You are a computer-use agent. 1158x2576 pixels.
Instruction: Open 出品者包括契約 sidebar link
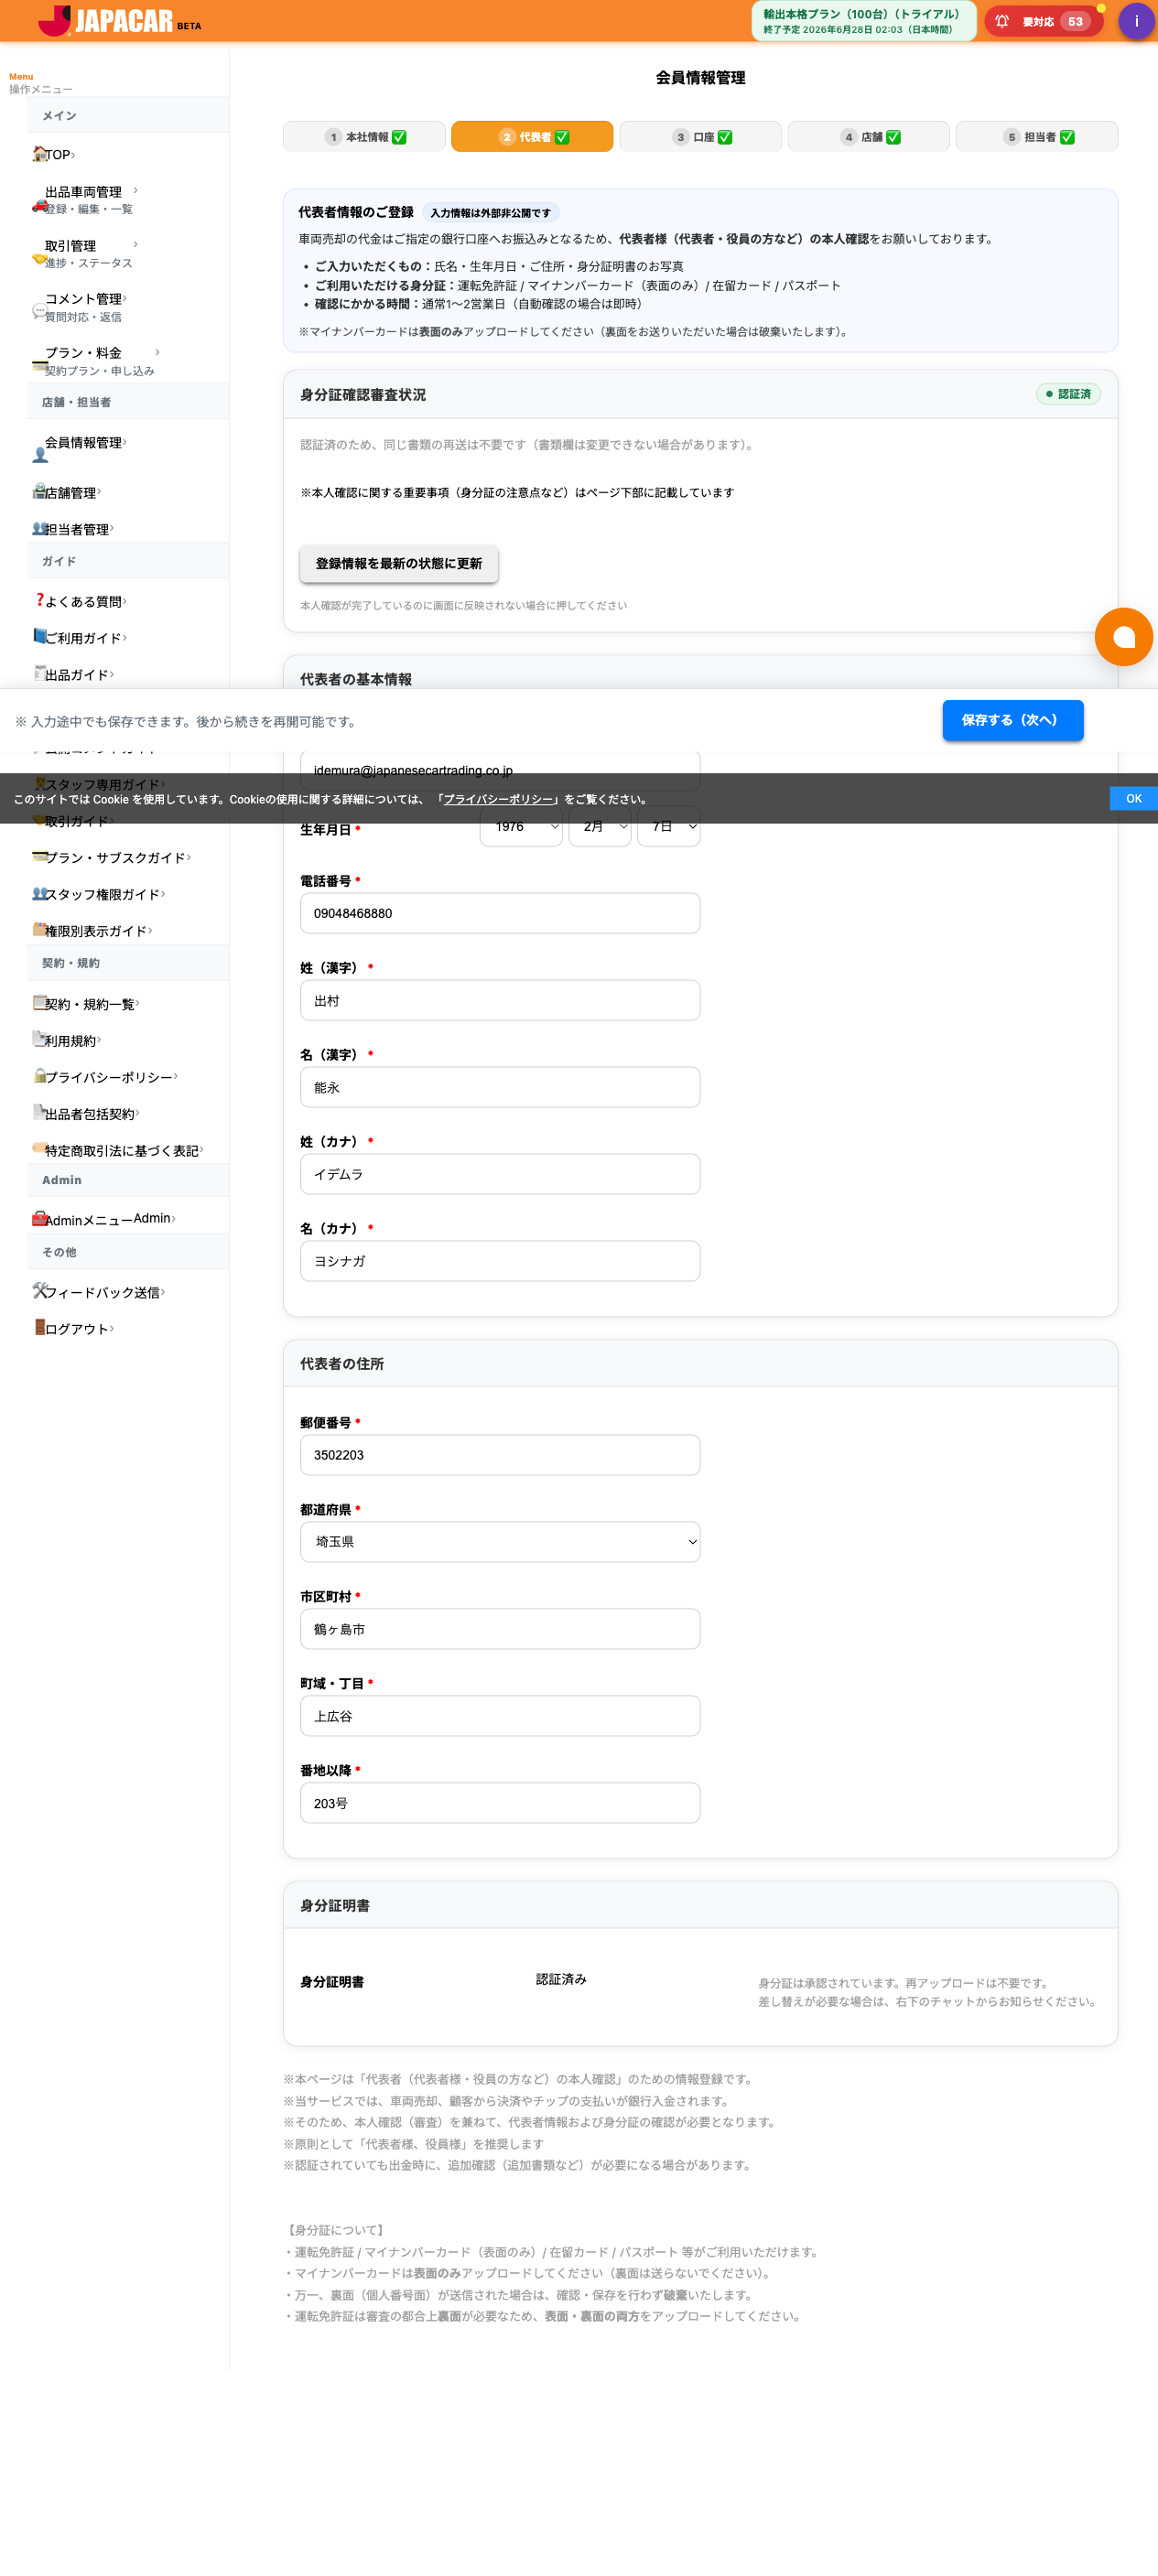[x=90, y=1114]
